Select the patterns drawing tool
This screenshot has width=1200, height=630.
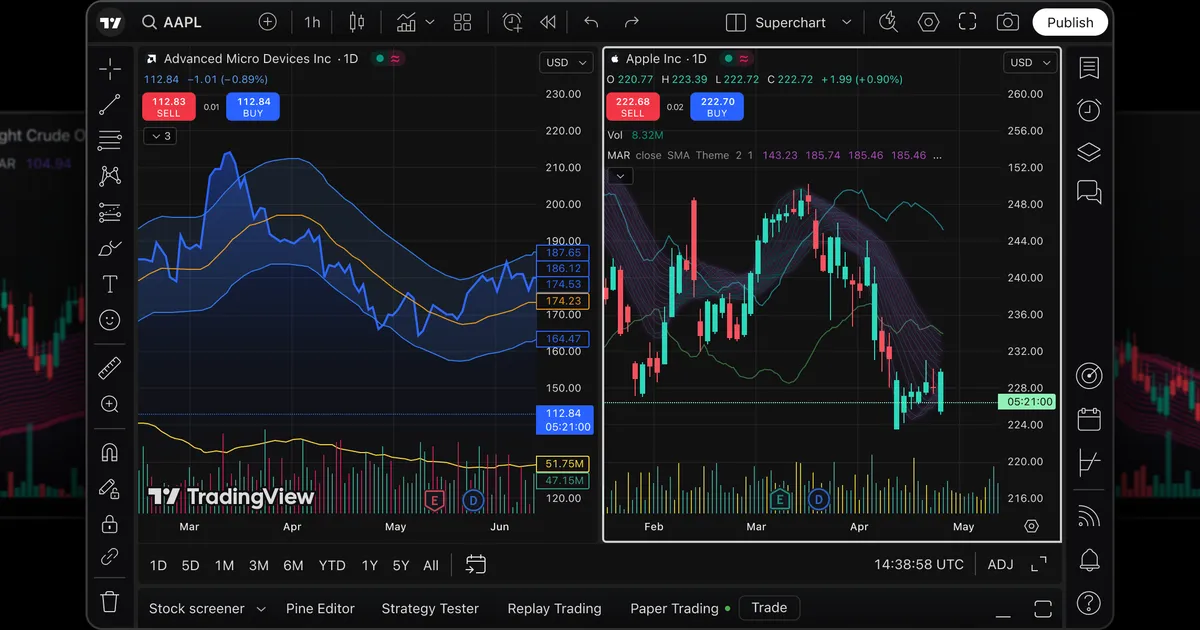(x=110, y=176)
